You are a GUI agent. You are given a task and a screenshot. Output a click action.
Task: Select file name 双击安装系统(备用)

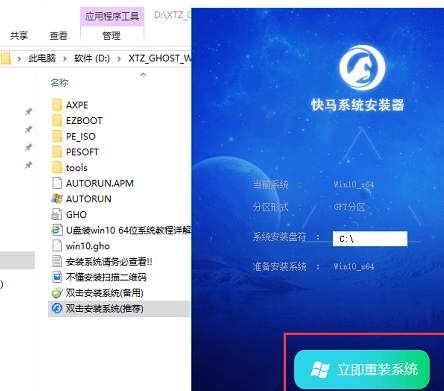[105, 293]
